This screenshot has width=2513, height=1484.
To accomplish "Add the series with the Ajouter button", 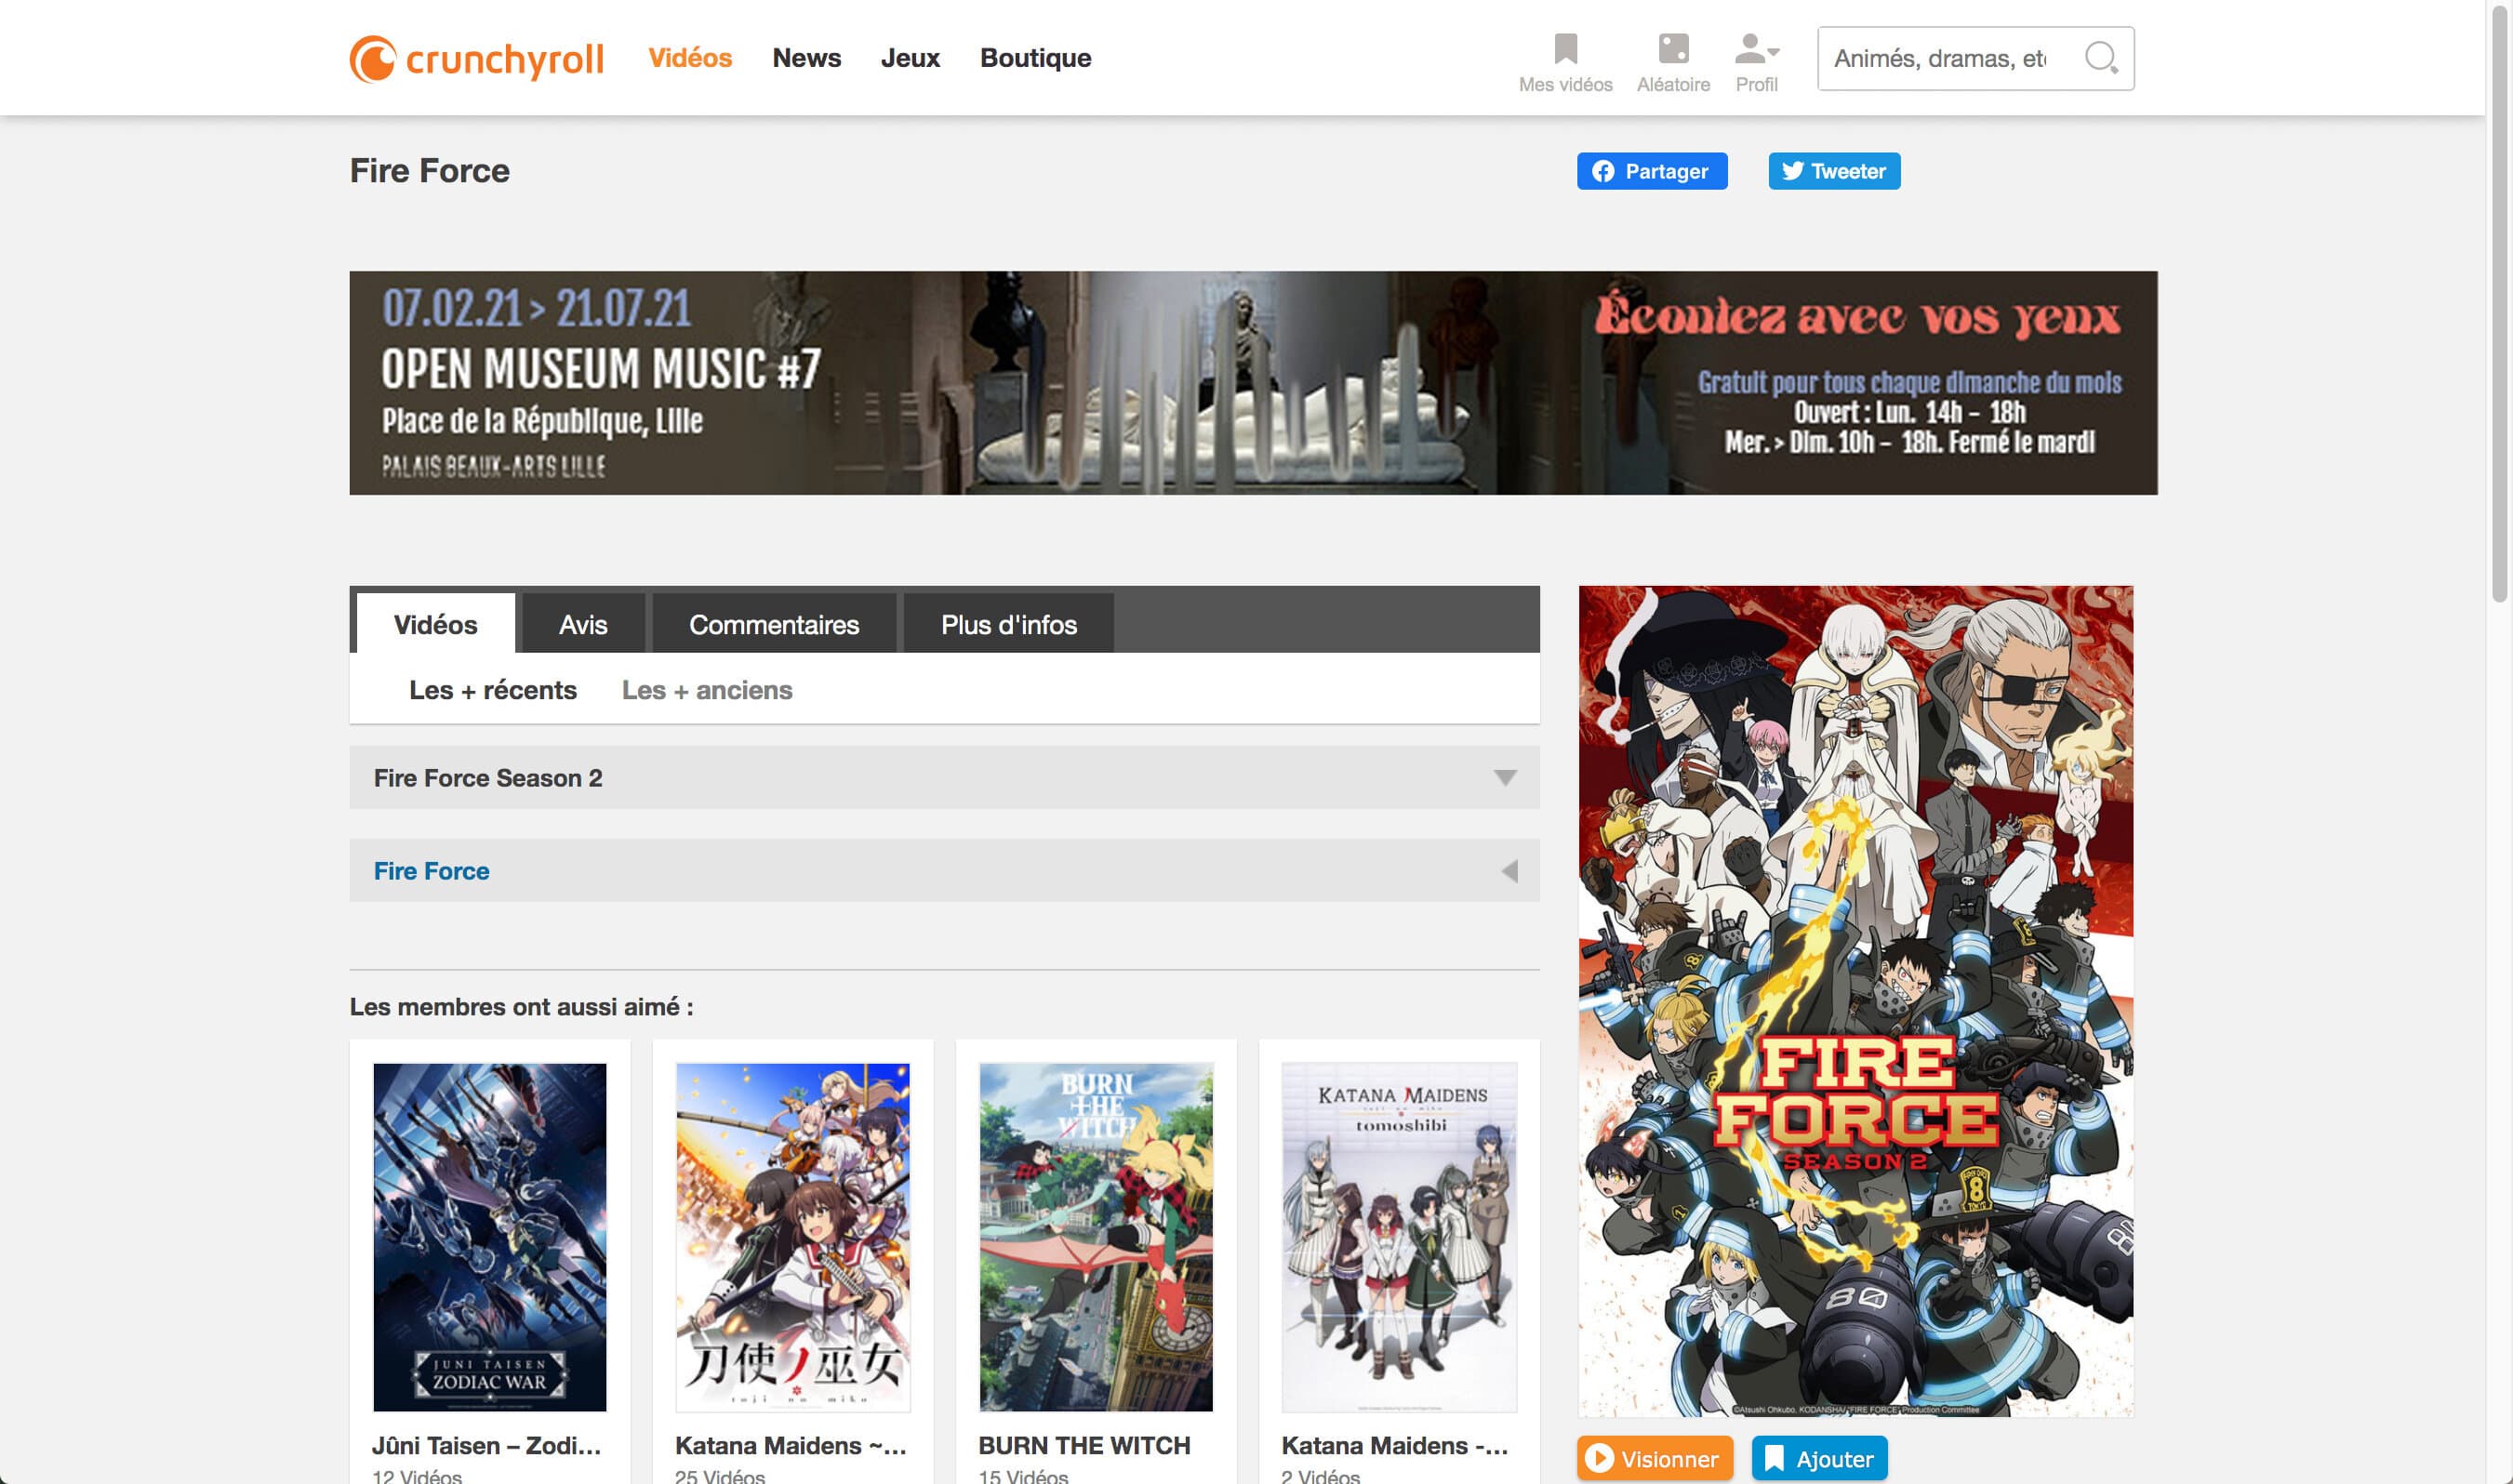I will [x=1819, y=1458].
